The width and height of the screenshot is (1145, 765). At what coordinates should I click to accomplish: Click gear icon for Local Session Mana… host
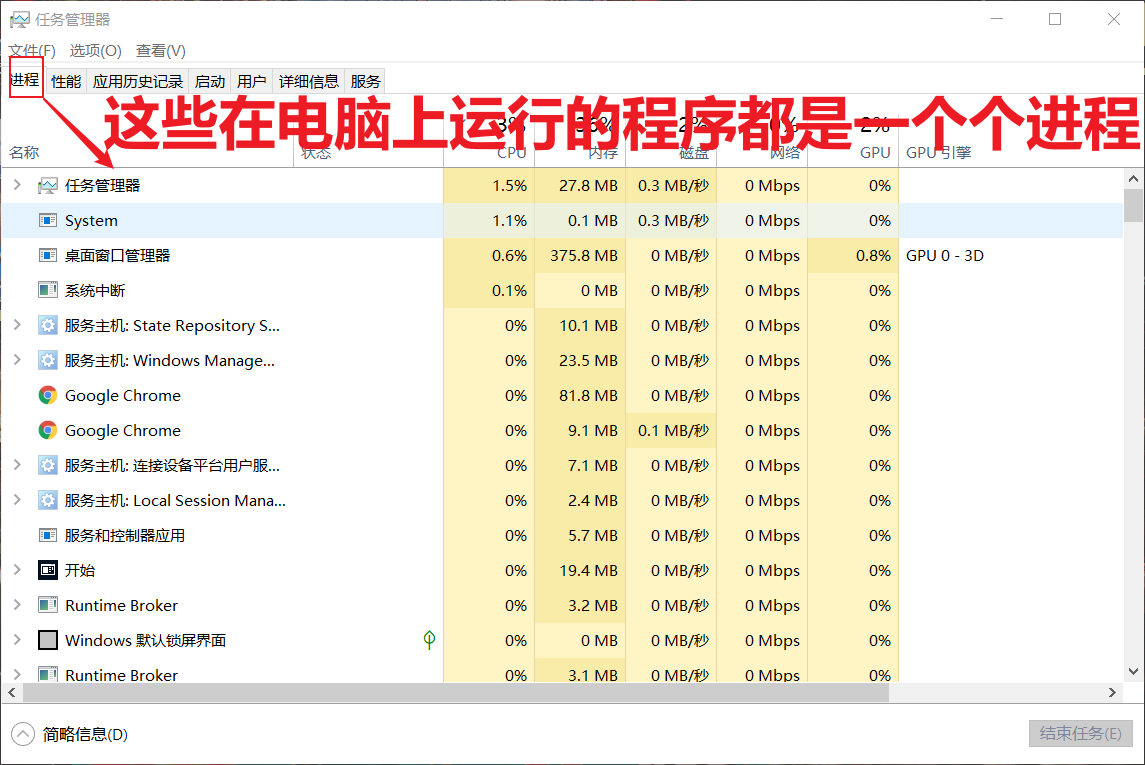pos(47,501)
